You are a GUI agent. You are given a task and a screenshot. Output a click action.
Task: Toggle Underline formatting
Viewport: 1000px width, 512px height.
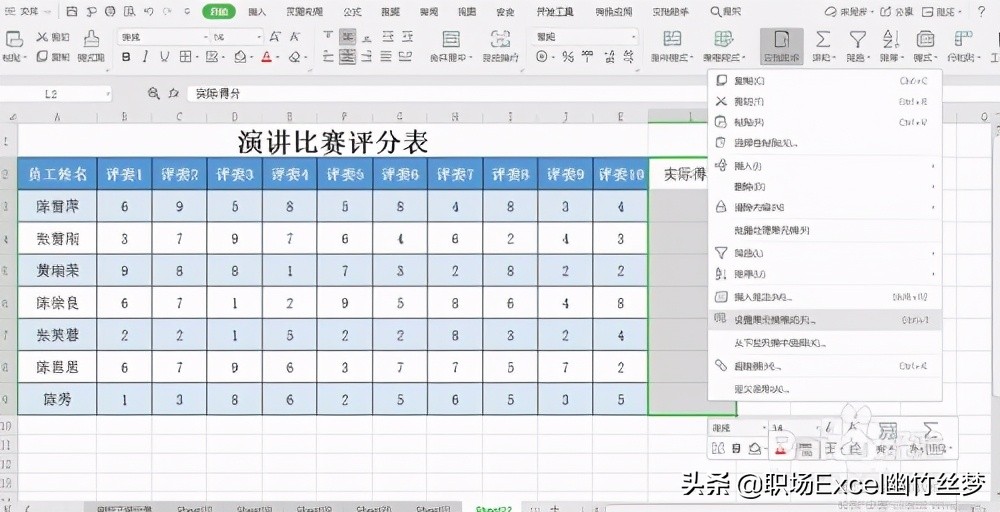click(165, 57)
